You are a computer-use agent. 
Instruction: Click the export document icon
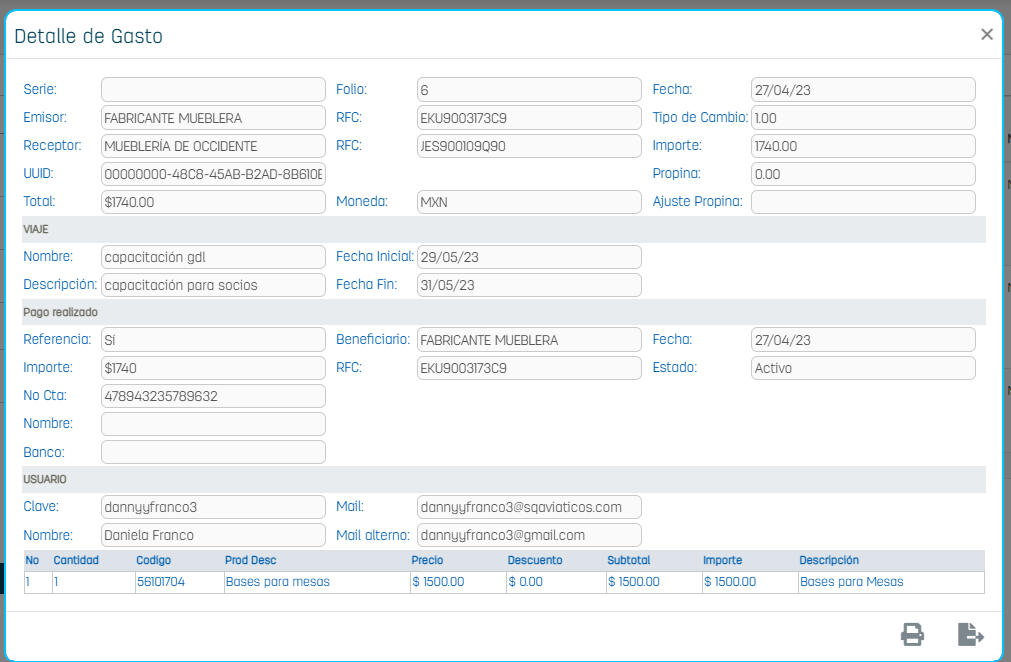point(970,634)
